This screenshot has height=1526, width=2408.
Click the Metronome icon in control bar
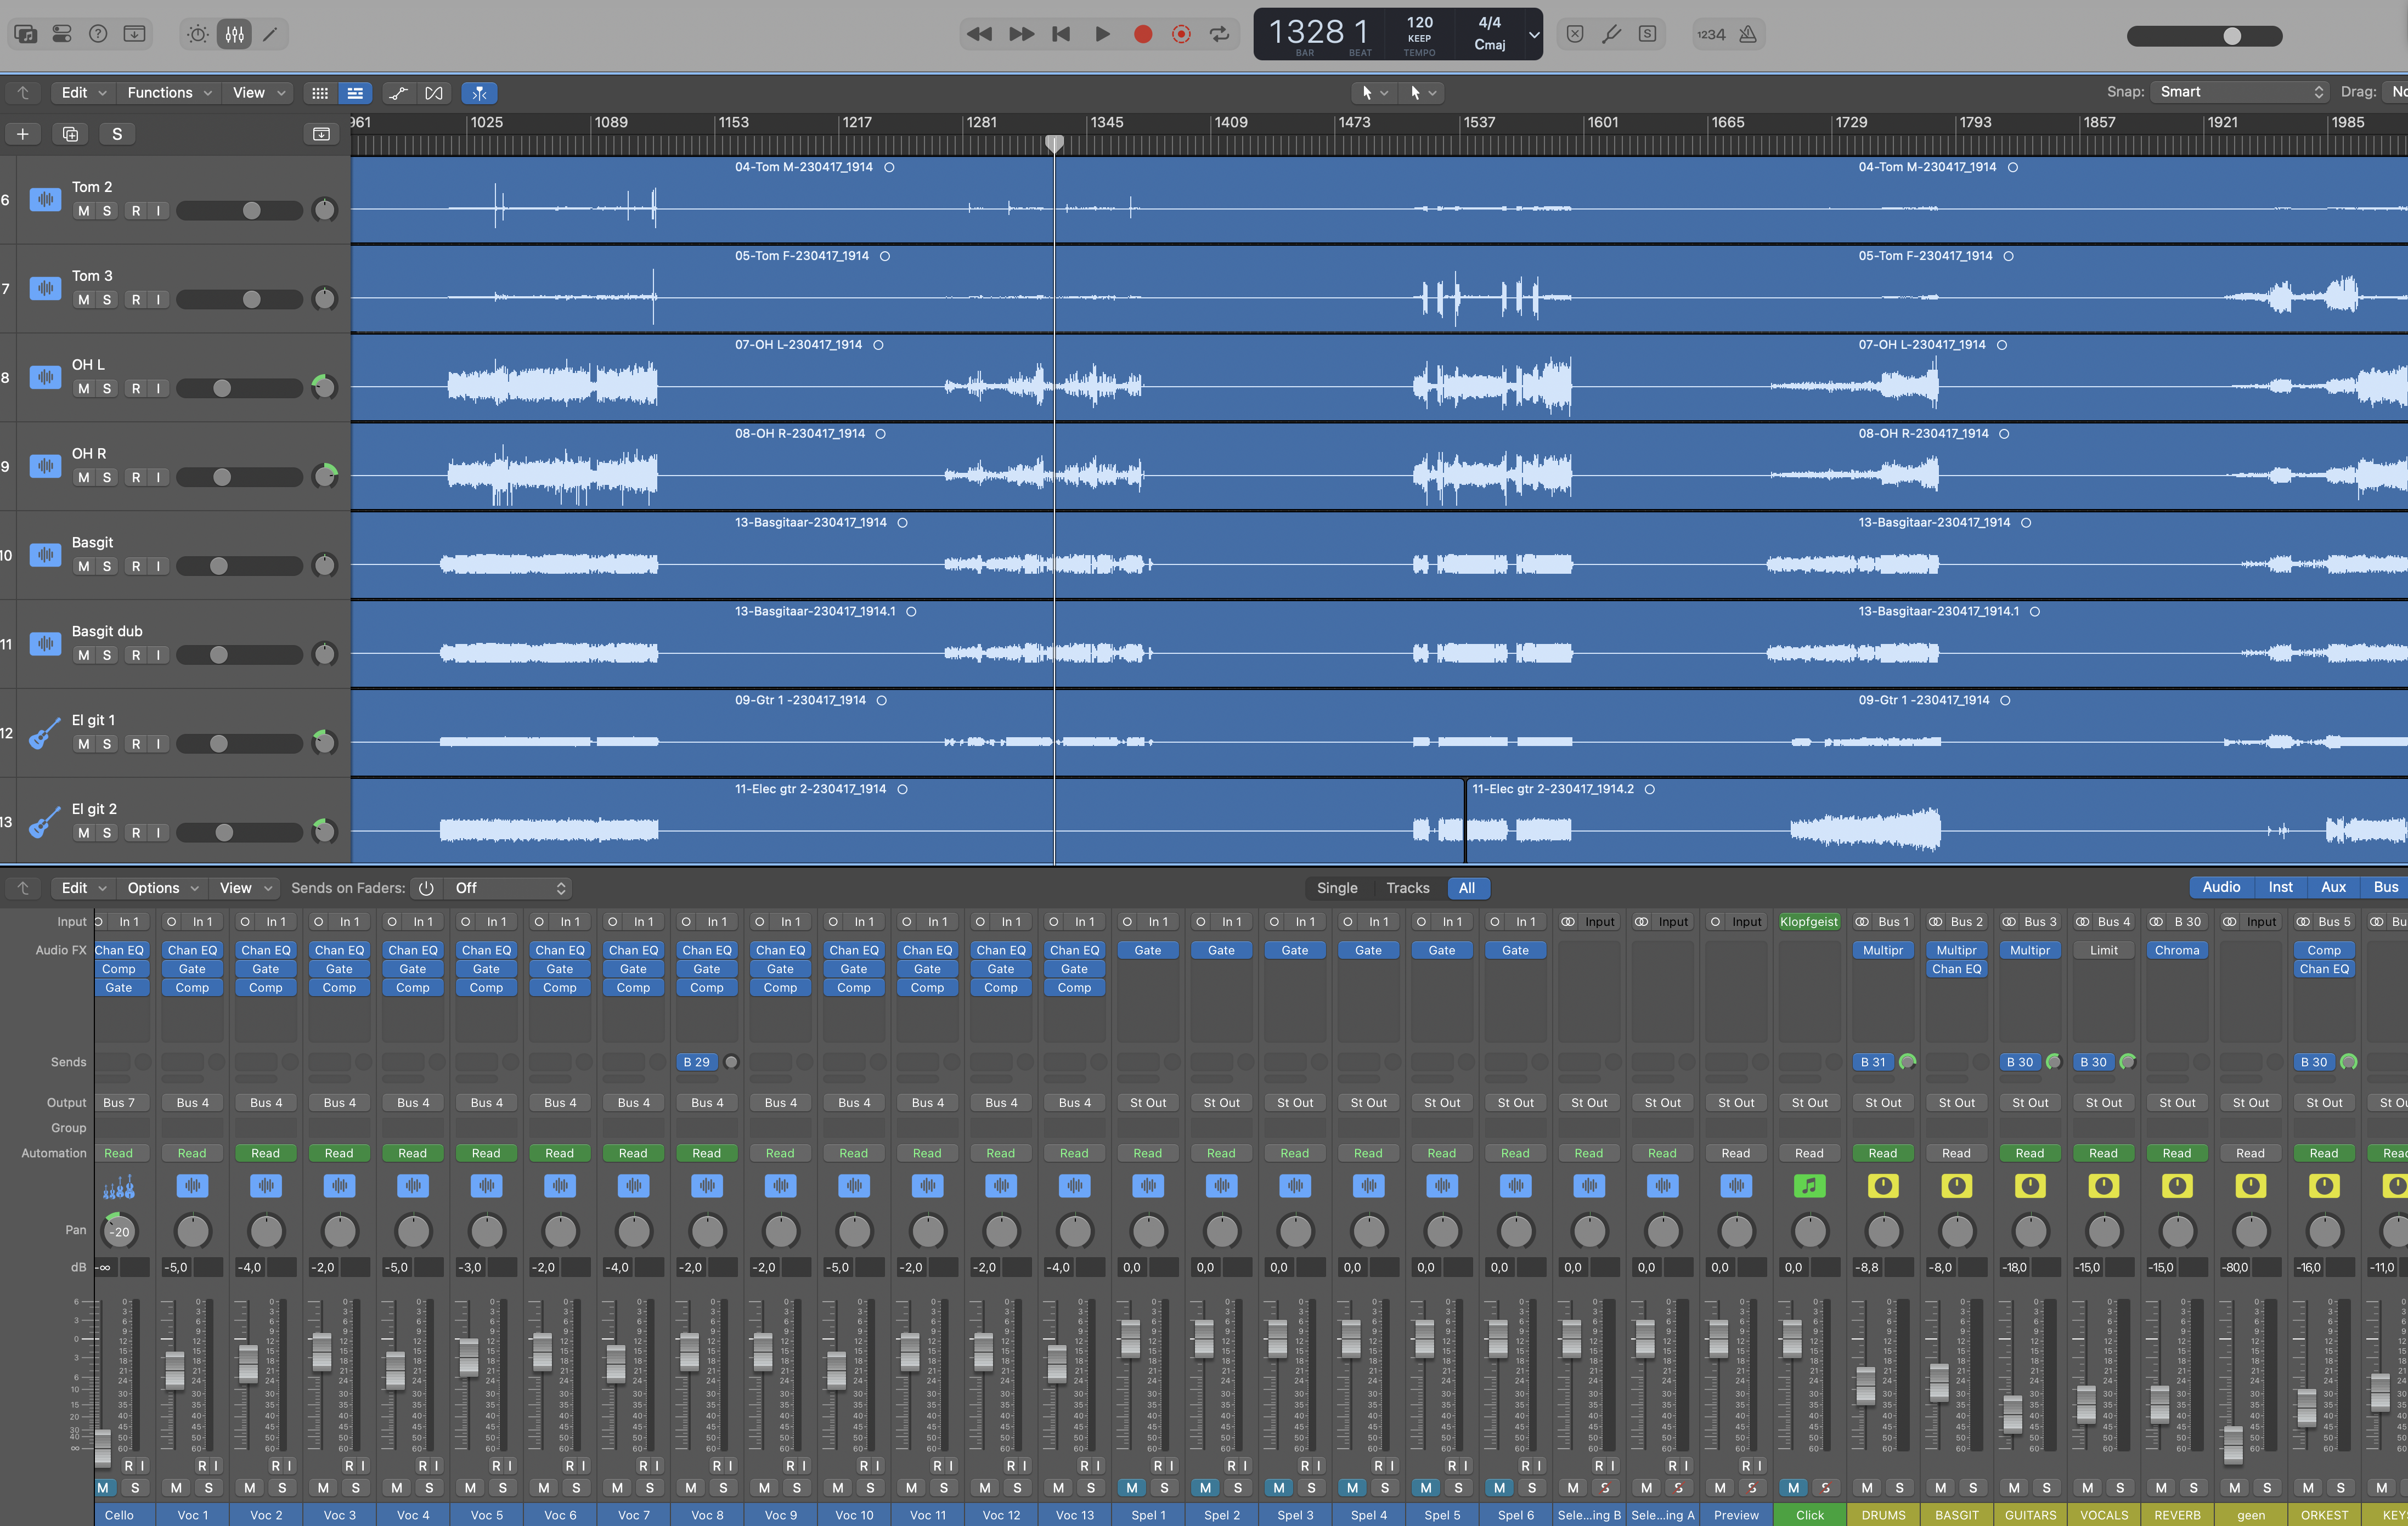tap(1747, 34)
